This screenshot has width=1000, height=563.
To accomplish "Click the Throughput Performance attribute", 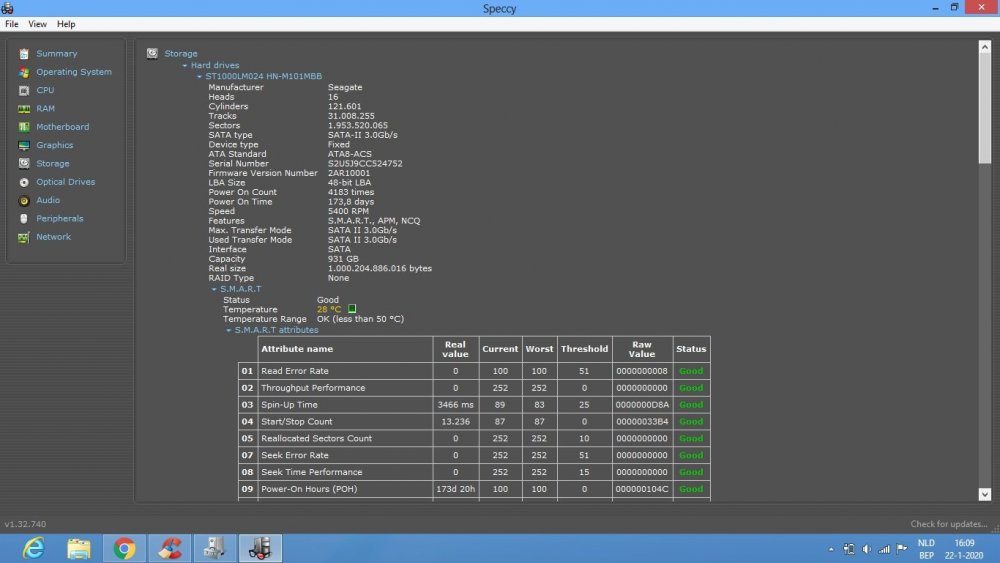I will pos(313,388).
